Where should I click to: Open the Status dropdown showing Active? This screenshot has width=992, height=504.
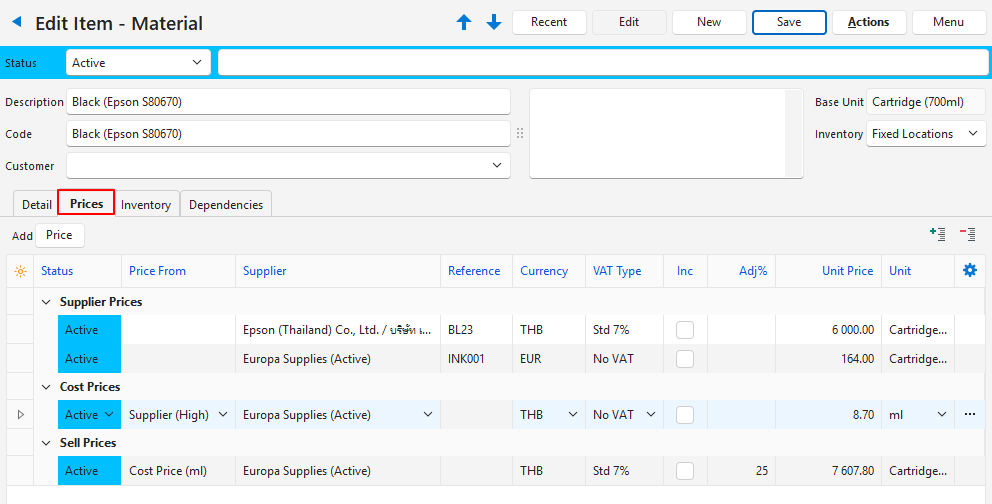coord(138,62)
